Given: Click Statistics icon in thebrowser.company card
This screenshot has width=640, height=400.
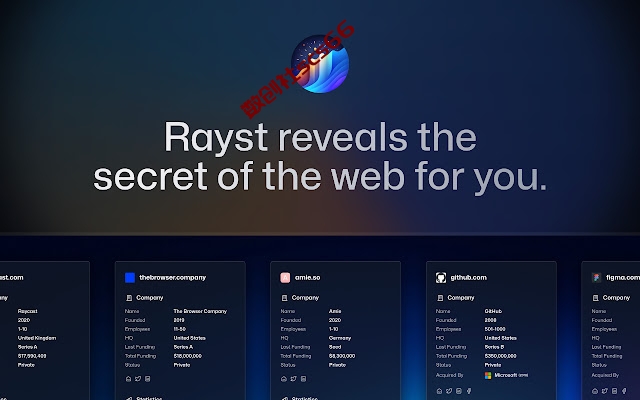Looking at the screenshot, I should (x=129, y=398).
